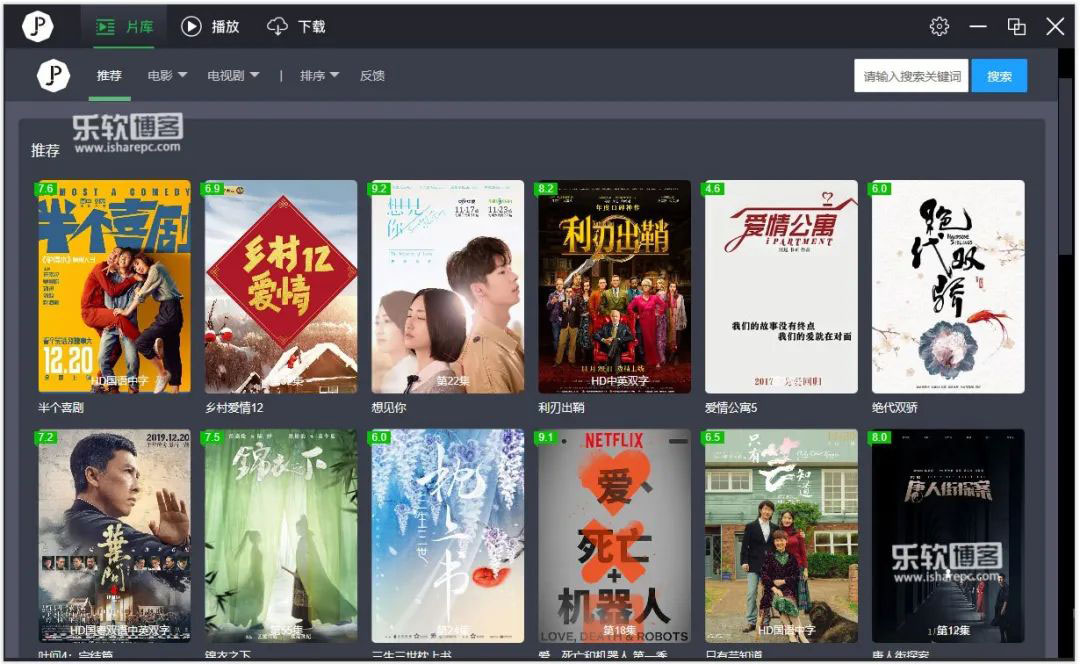This screenshot has height=664, width=1080.
Task: Expand the 电视剧 dropdown
Action: tap(233, 76)
